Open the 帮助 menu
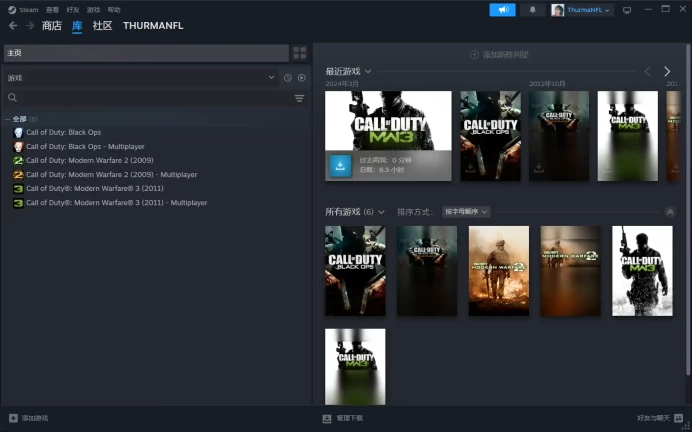 (114, 10)
